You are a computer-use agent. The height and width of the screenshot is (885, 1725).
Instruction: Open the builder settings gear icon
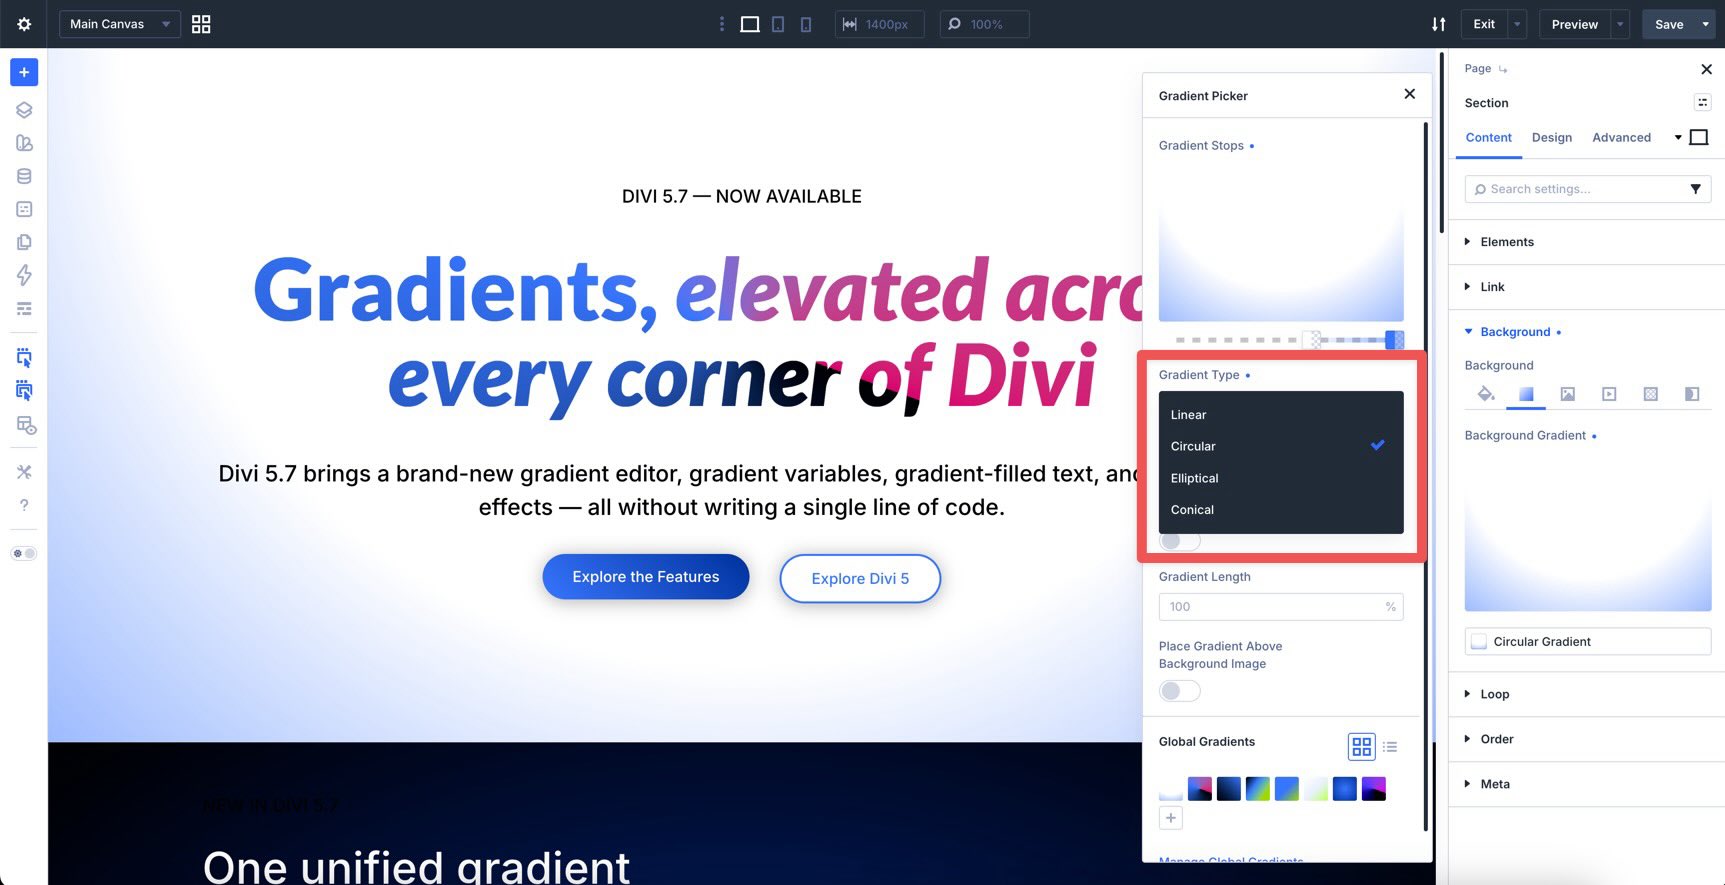[24, 24]
